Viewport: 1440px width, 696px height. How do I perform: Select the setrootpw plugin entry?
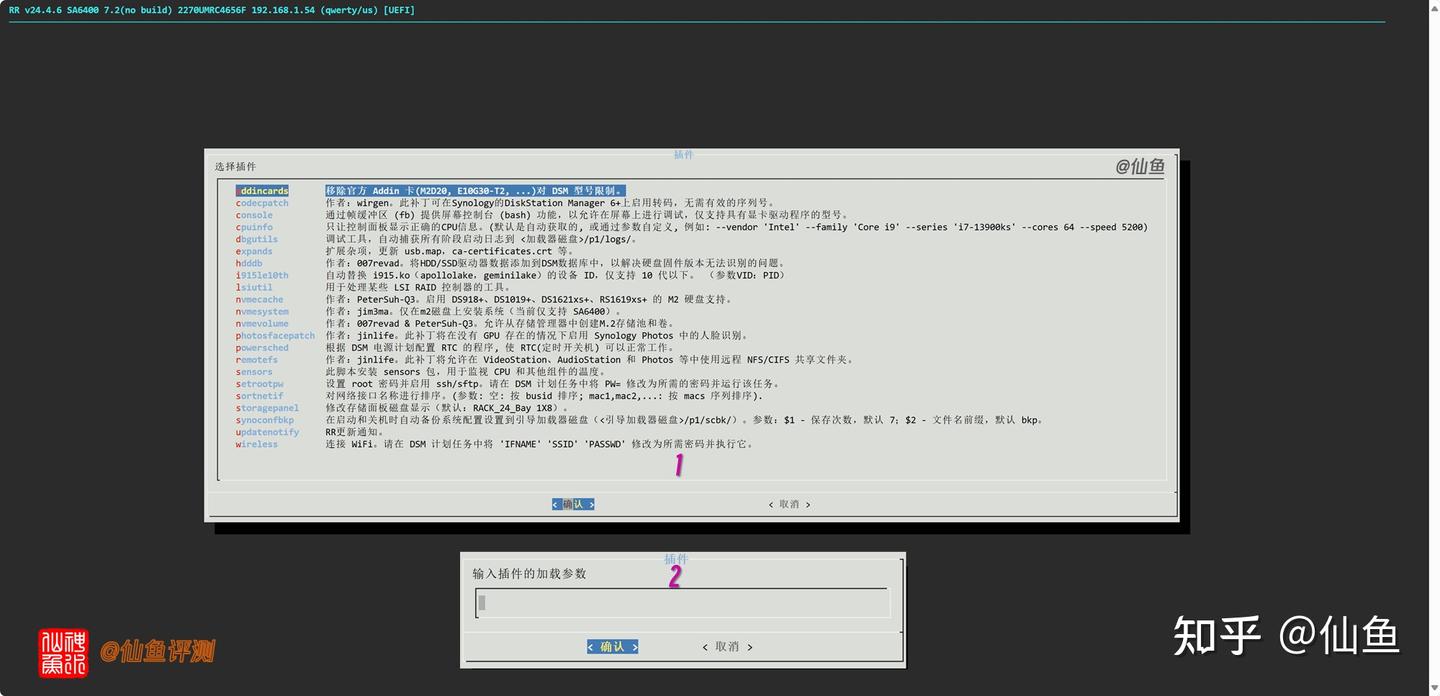508,384
